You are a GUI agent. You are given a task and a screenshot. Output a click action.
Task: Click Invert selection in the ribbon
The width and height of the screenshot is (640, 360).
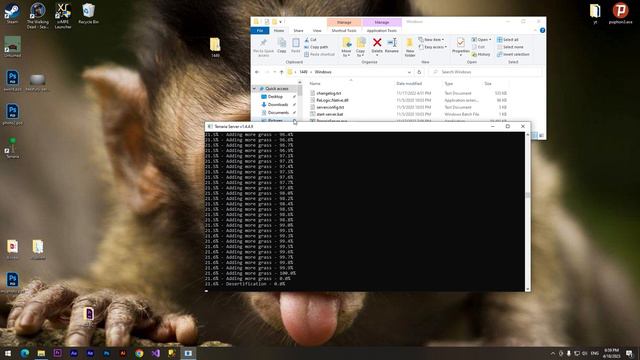point(513,54)
